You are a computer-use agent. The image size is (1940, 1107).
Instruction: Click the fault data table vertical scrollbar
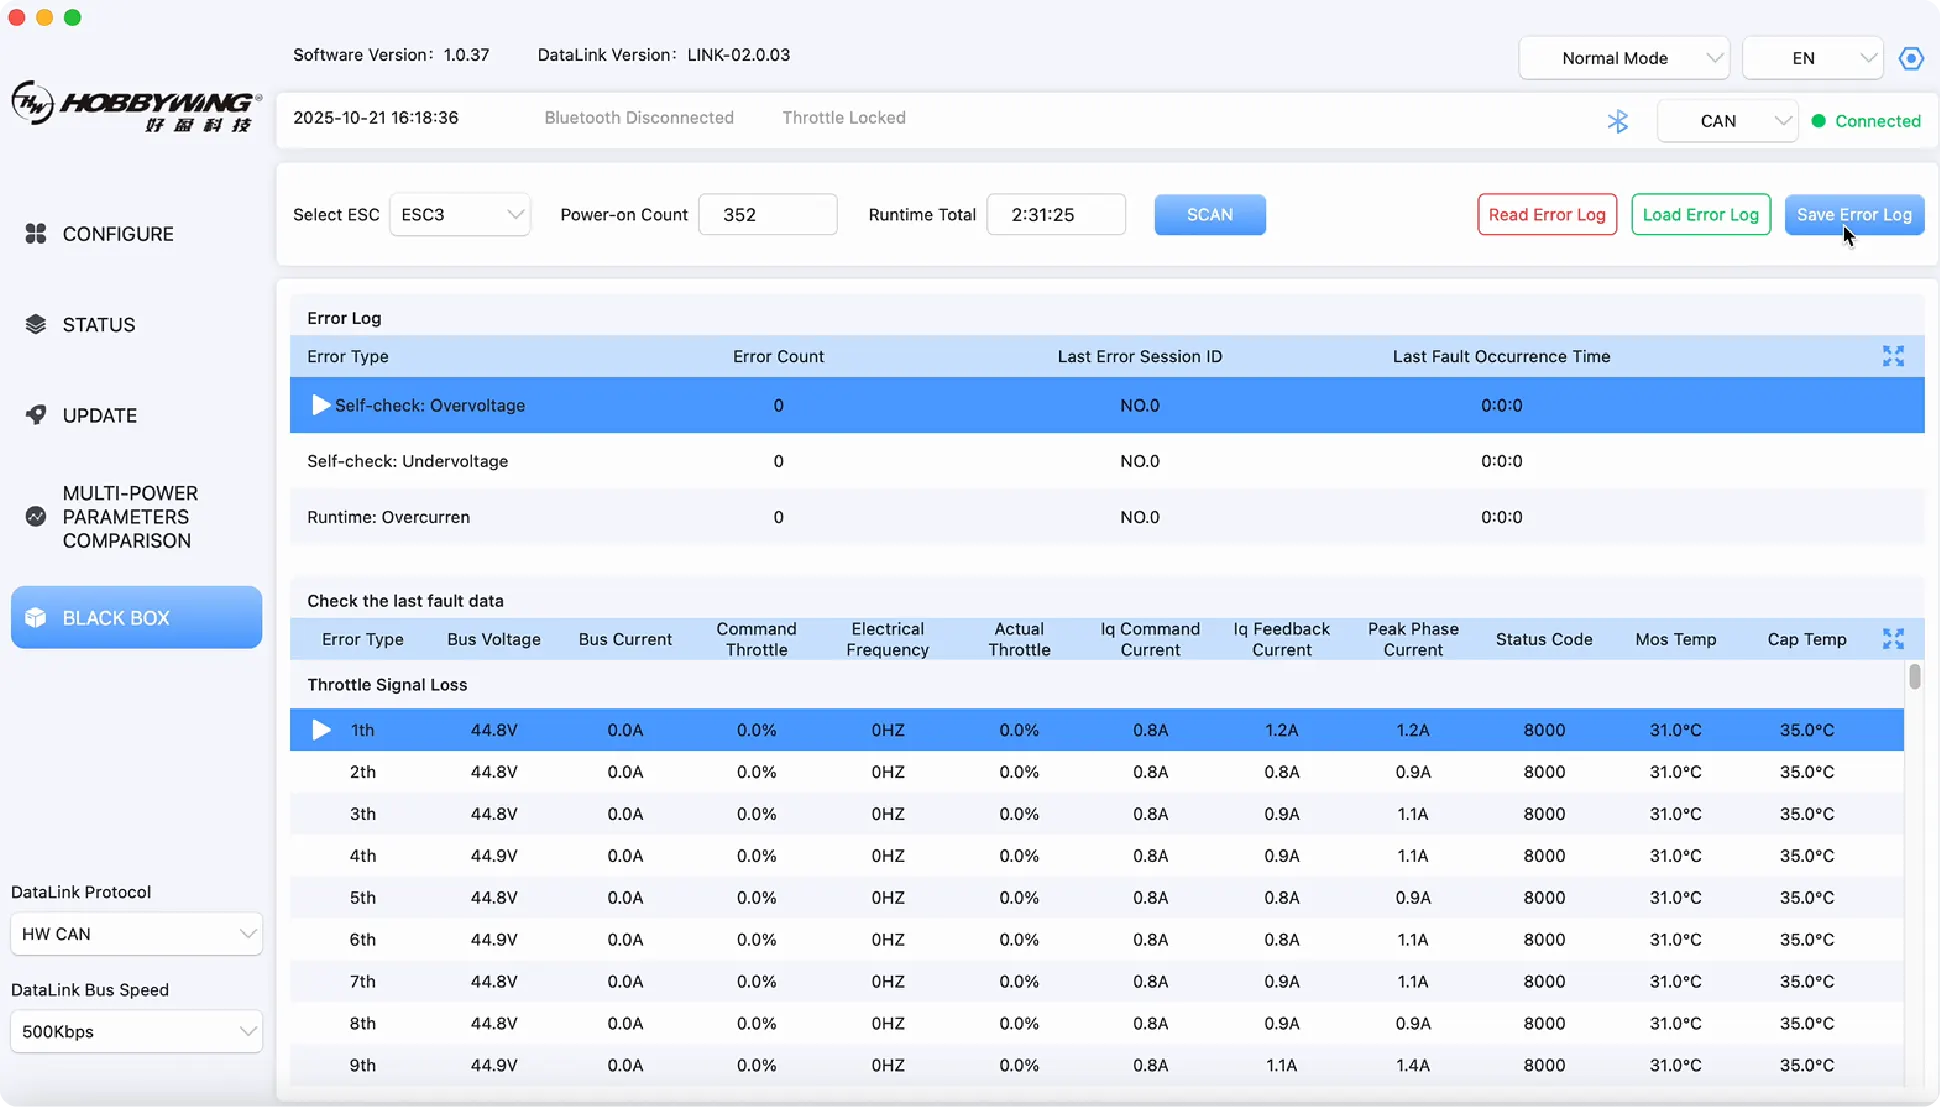coord(1914,678)
